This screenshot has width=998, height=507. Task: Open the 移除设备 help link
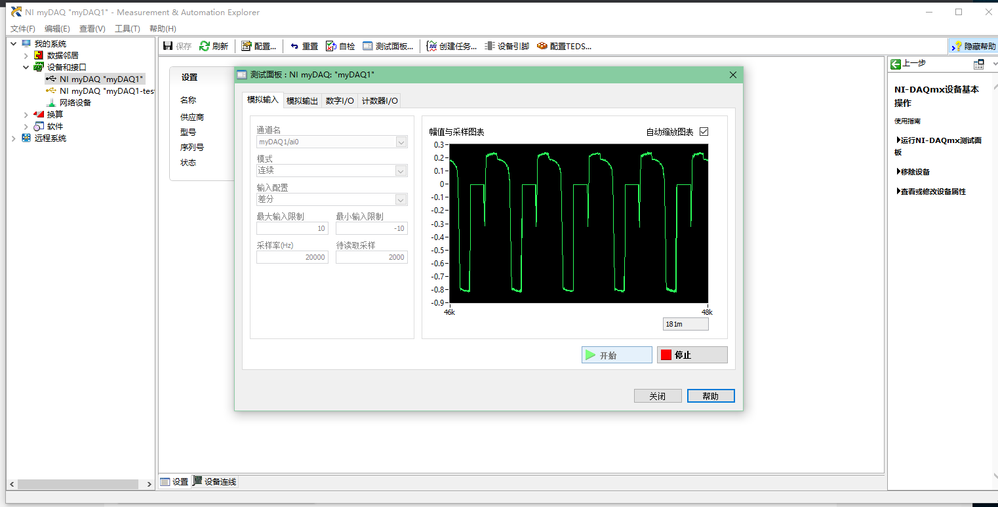pyautogui.click(x=913, y=172)
